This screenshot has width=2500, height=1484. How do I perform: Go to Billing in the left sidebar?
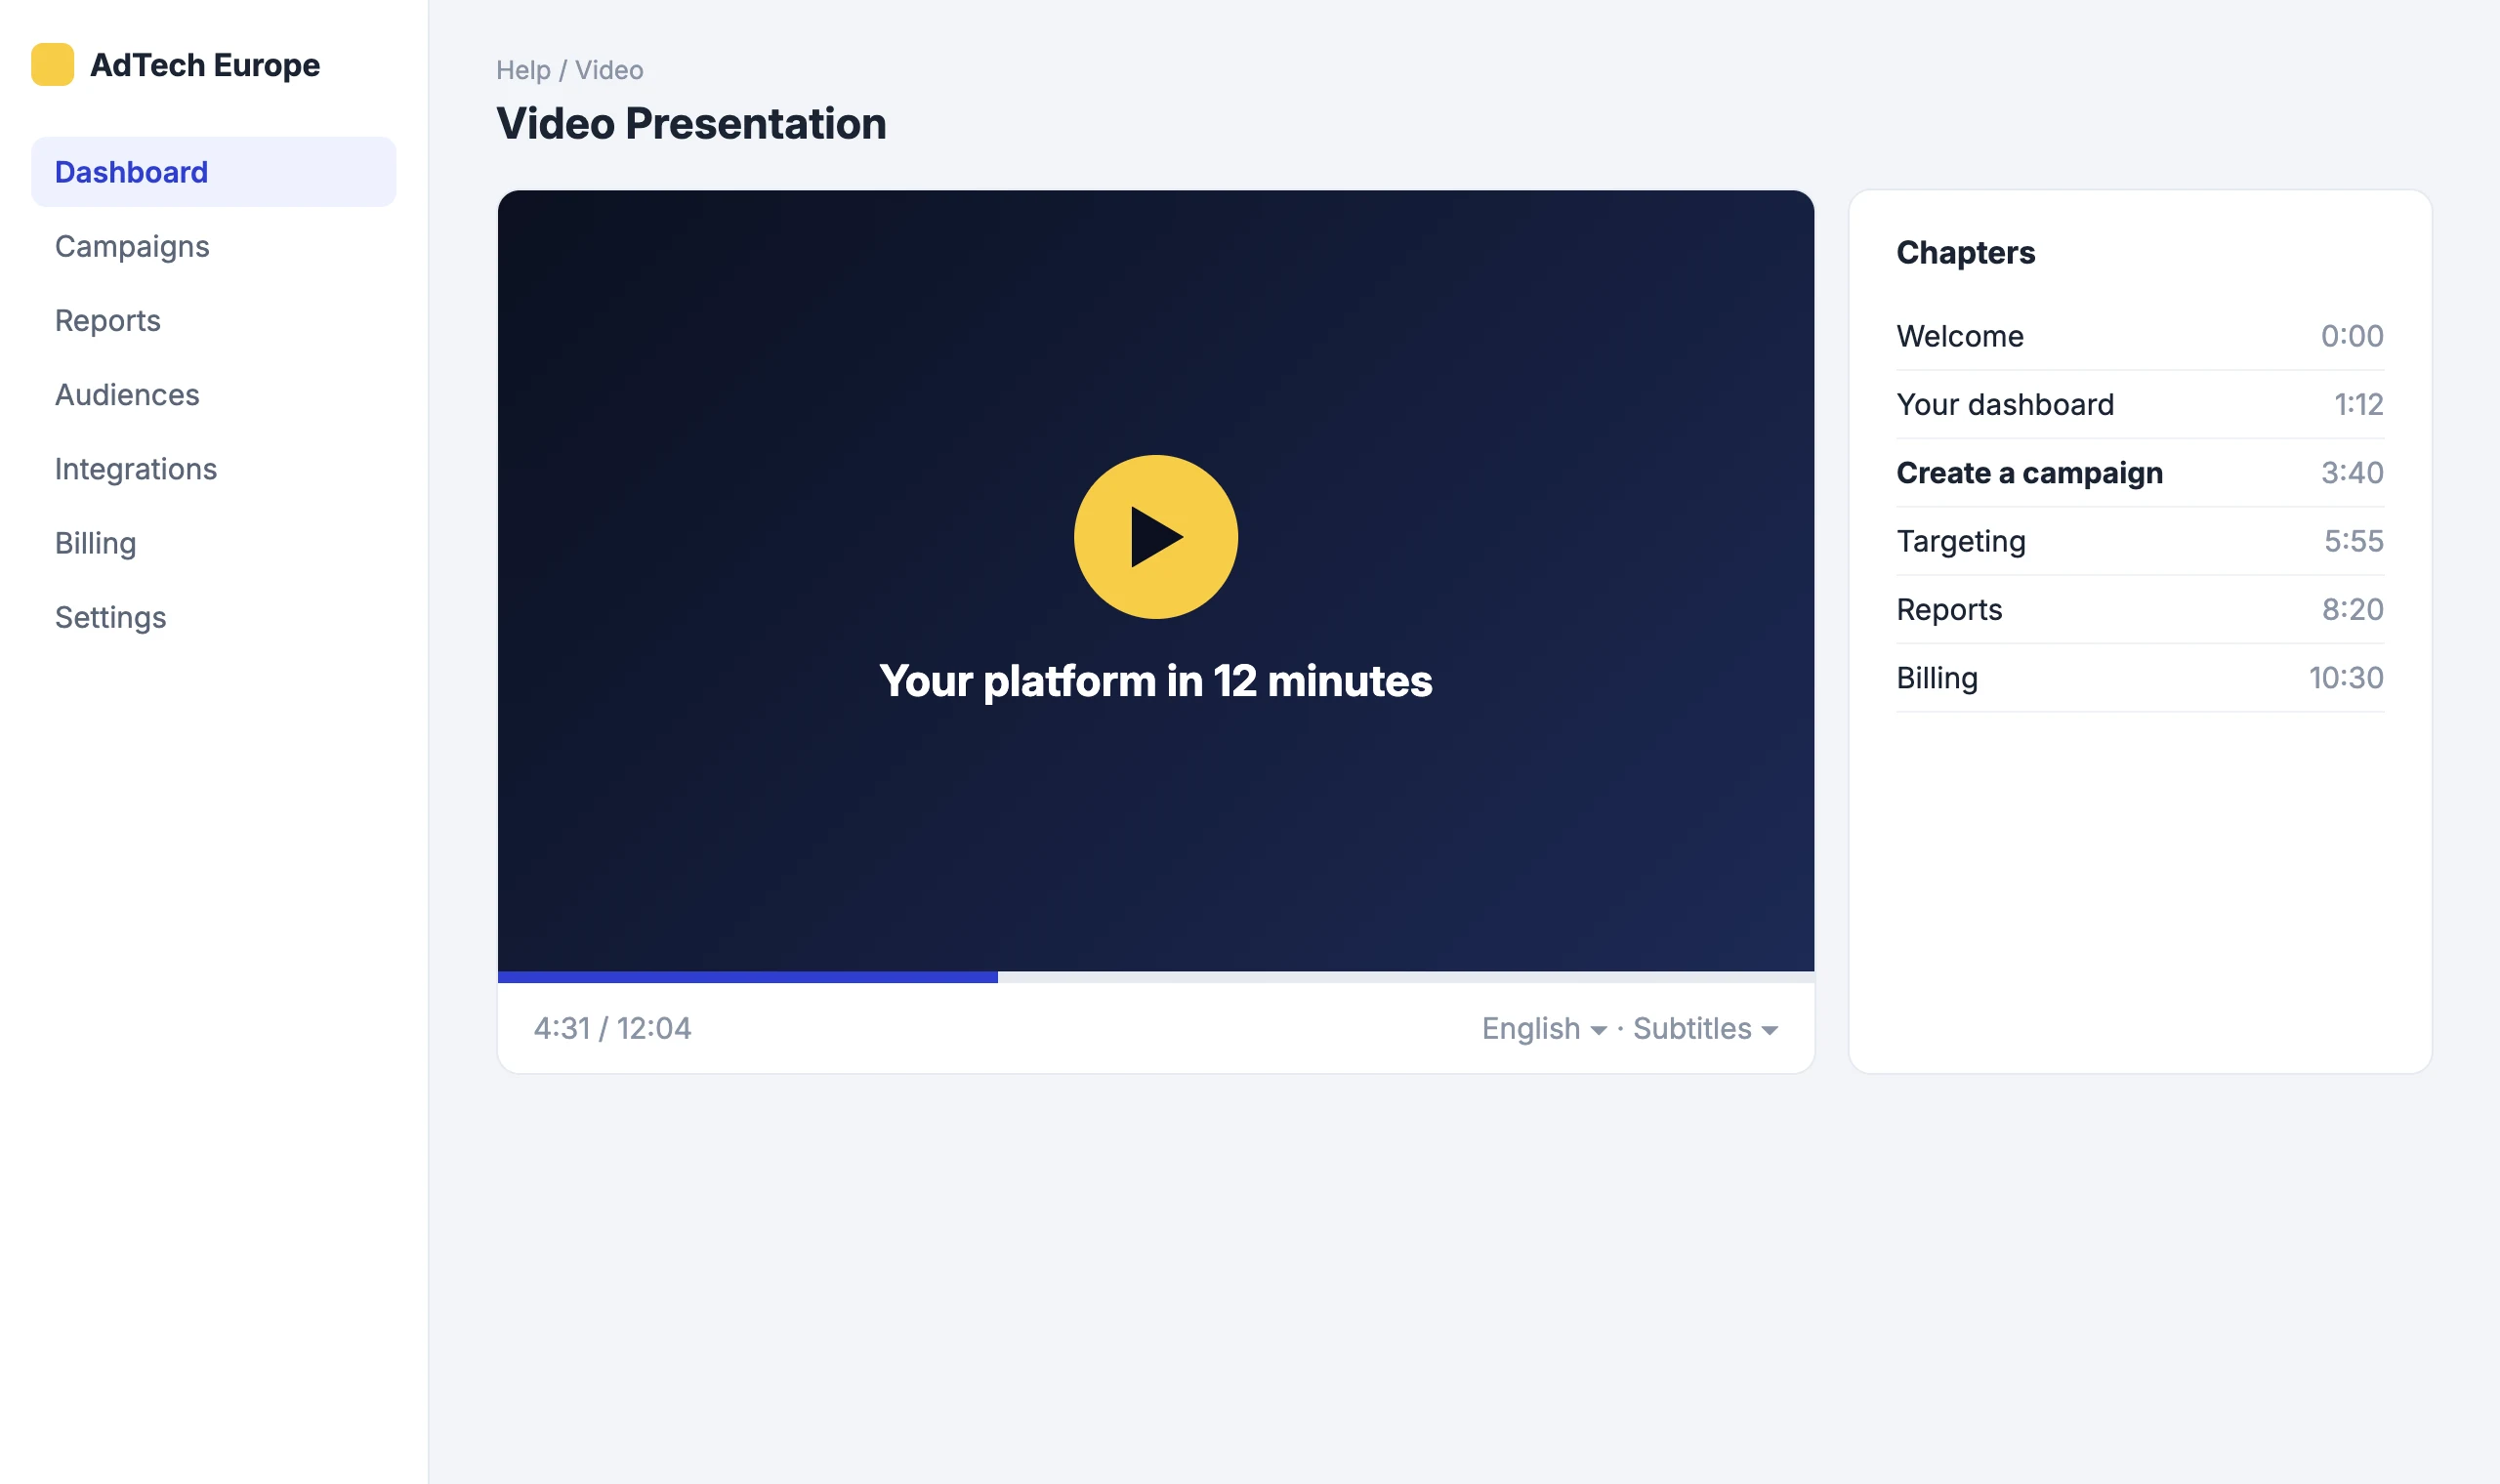click(x=213, y=543)
